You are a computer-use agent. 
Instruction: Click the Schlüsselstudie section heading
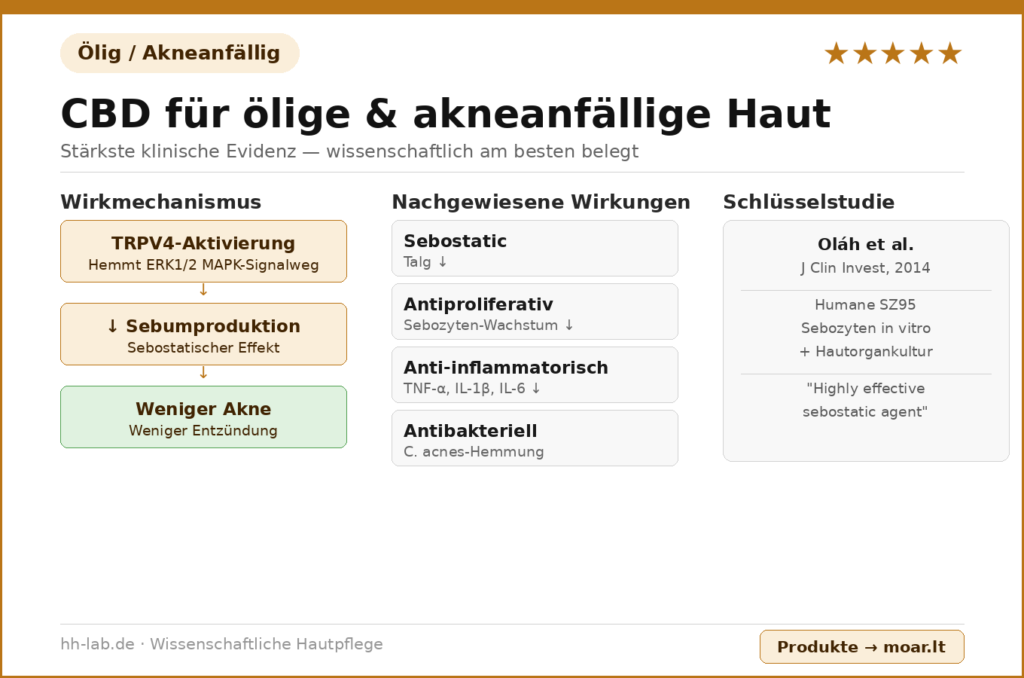click(808, 202)
